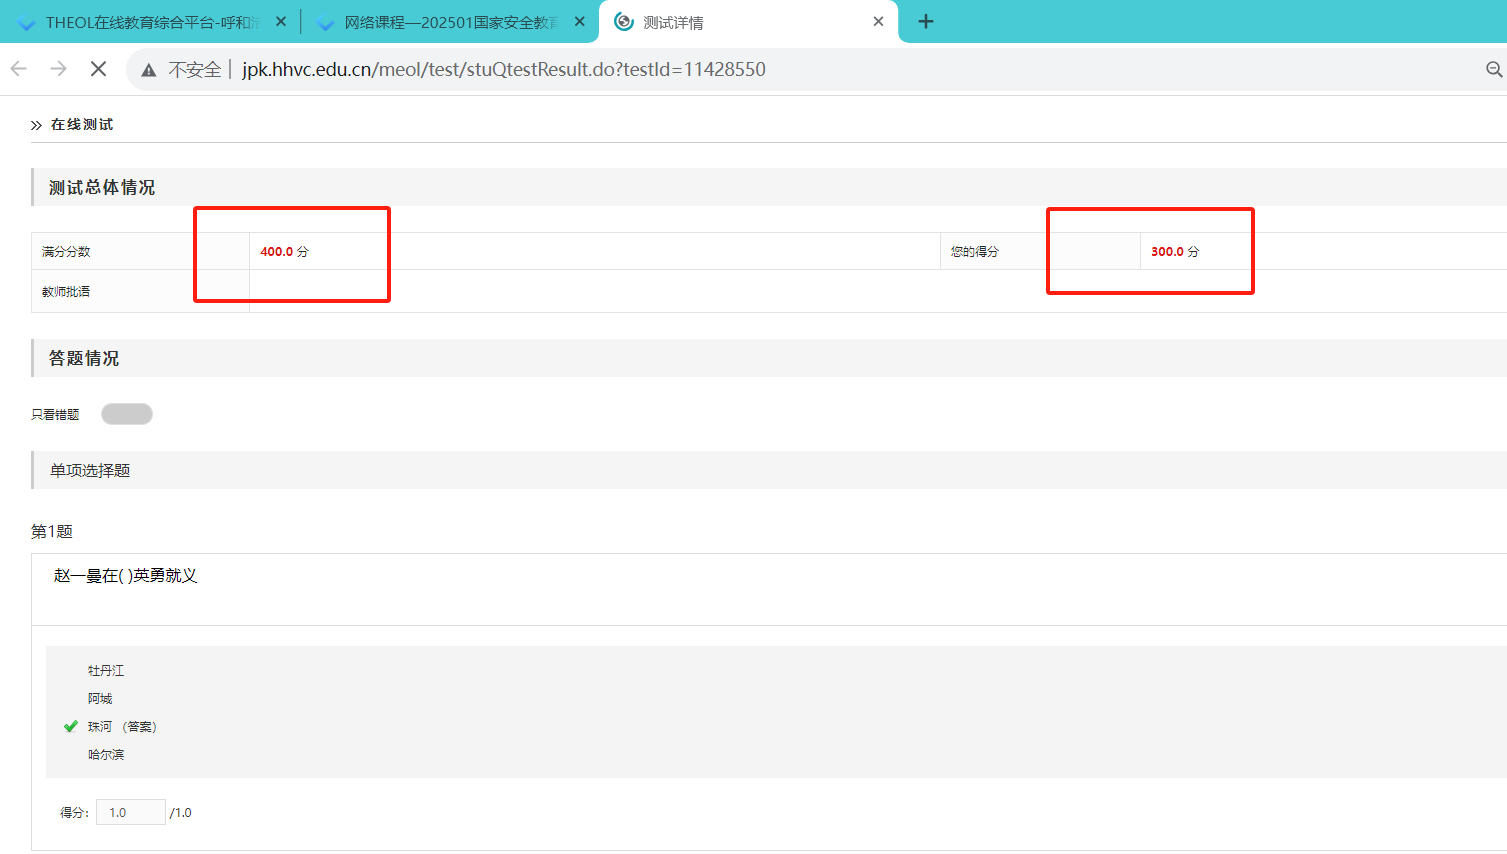Close the 网络课程 tab
1507x854 pixels.
click(580, 22)
